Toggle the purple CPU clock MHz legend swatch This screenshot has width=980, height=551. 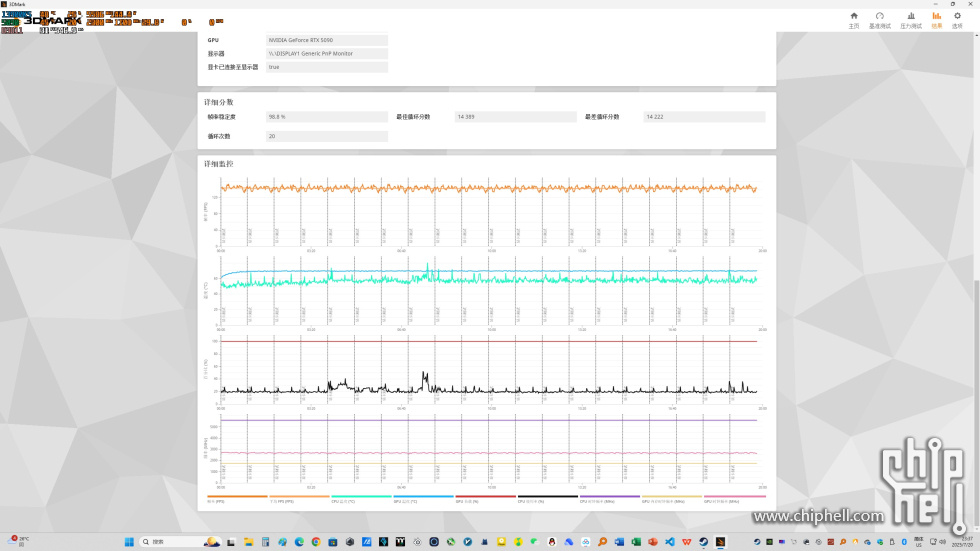click(x=610, y=497)
